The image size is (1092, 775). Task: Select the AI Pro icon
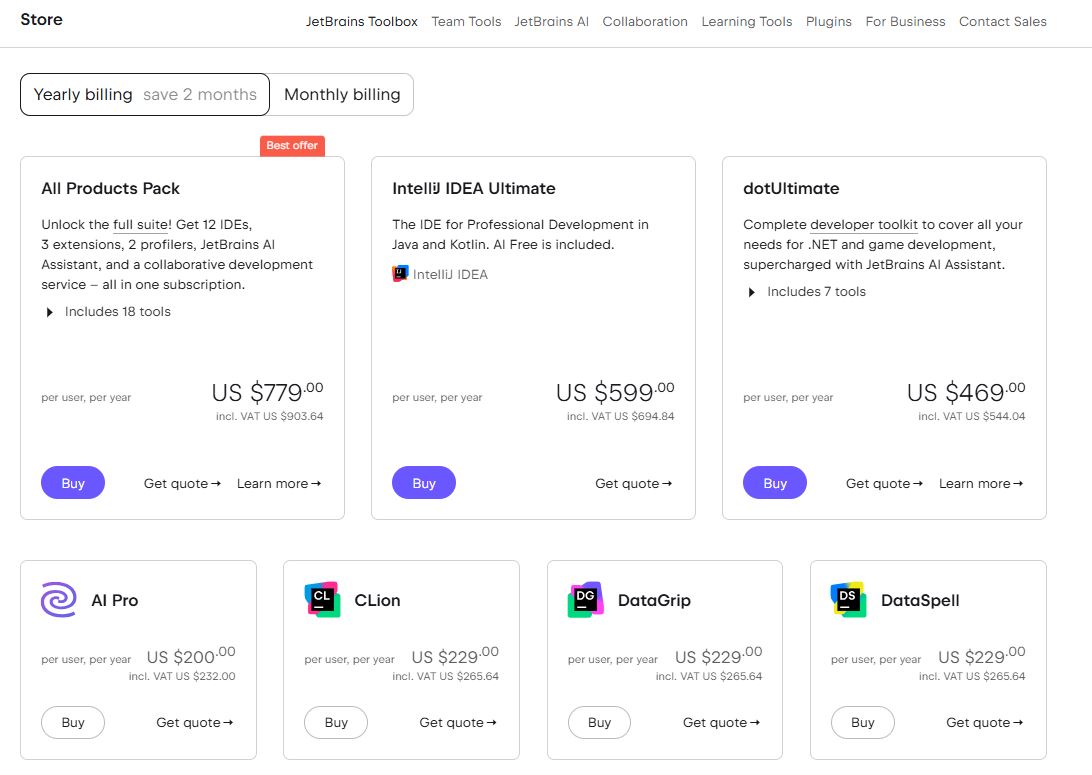click(x=58, y=599)
